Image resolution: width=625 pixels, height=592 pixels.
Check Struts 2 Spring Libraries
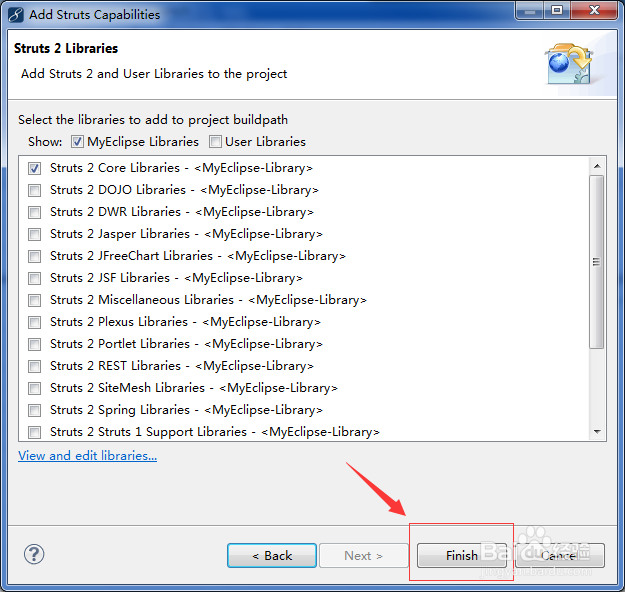click(34, 410)
